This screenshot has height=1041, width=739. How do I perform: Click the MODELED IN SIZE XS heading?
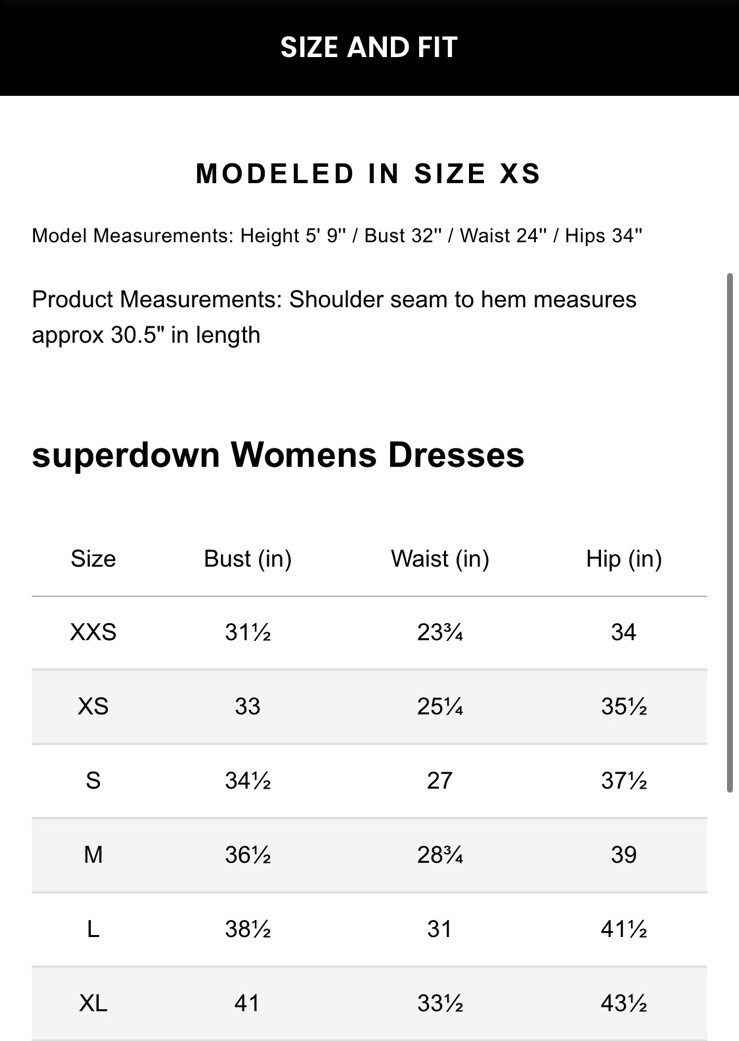click(368, 174)
